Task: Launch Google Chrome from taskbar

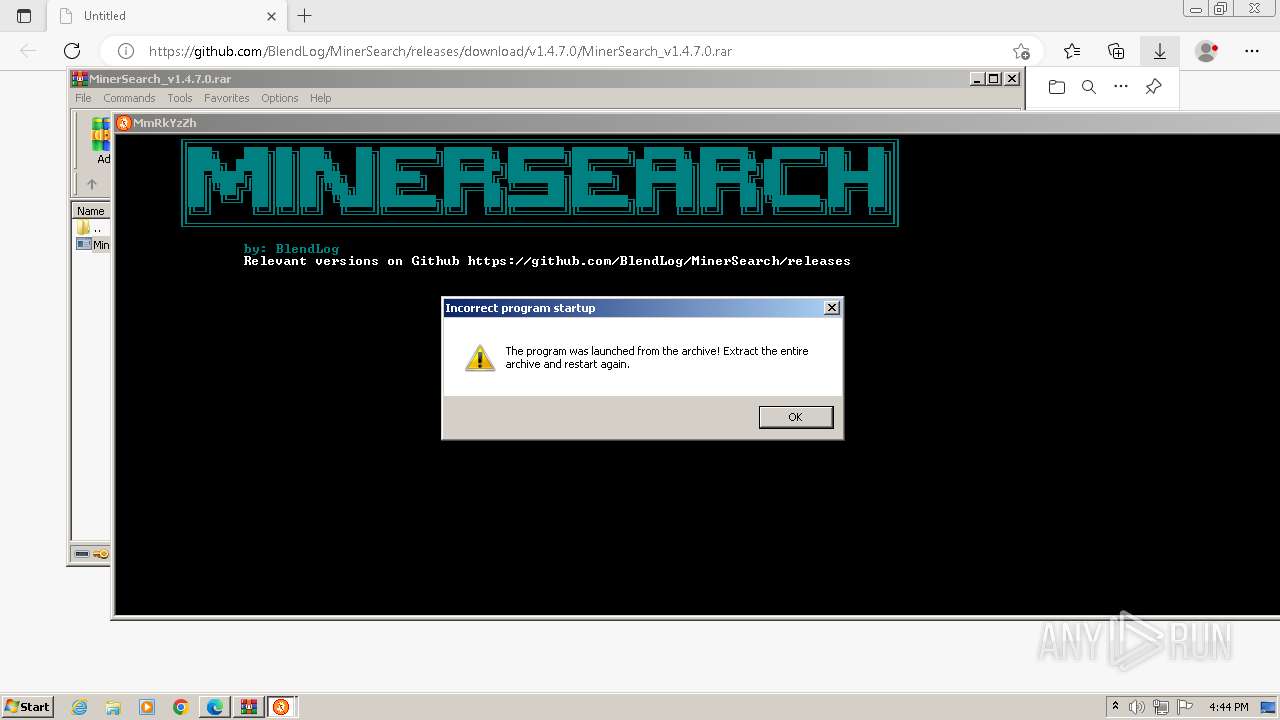Action: pyautogui.click(x=181, y=707)
